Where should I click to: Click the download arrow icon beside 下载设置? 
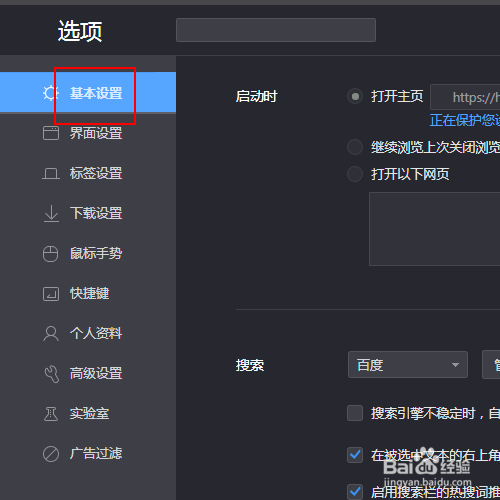51,214
